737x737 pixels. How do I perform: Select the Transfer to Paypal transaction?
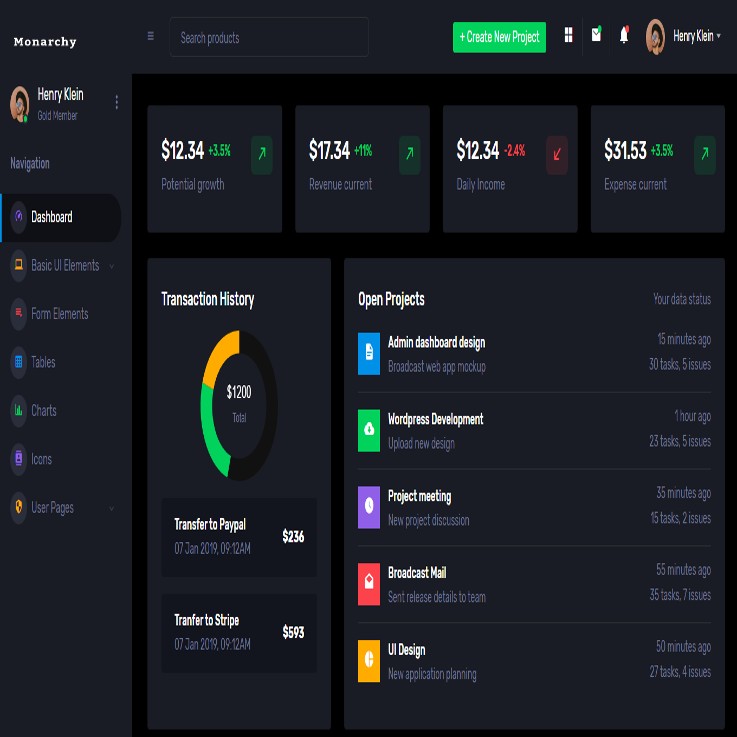(239, 537)
